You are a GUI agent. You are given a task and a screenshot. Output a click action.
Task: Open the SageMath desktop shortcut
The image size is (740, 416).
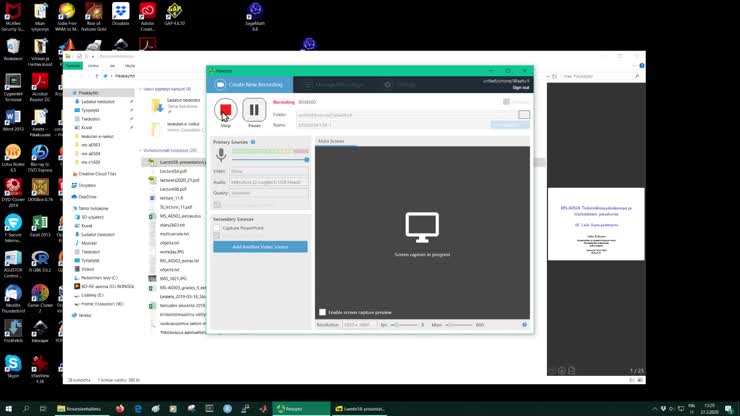tap(255, 17)
